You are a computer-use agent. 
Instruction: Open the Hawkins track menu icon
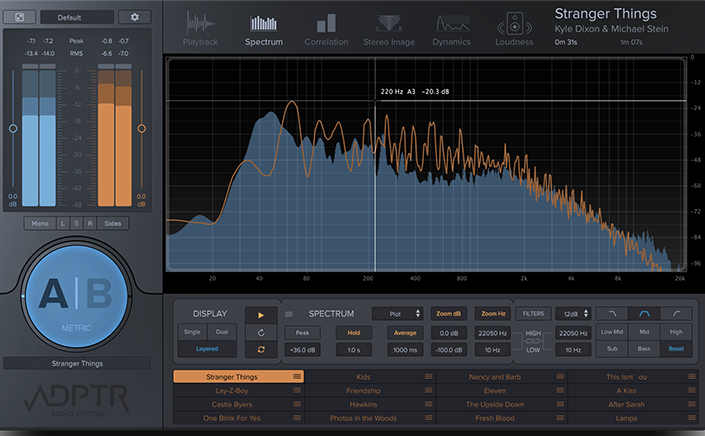pyautogui.click(x=428, y=404)
